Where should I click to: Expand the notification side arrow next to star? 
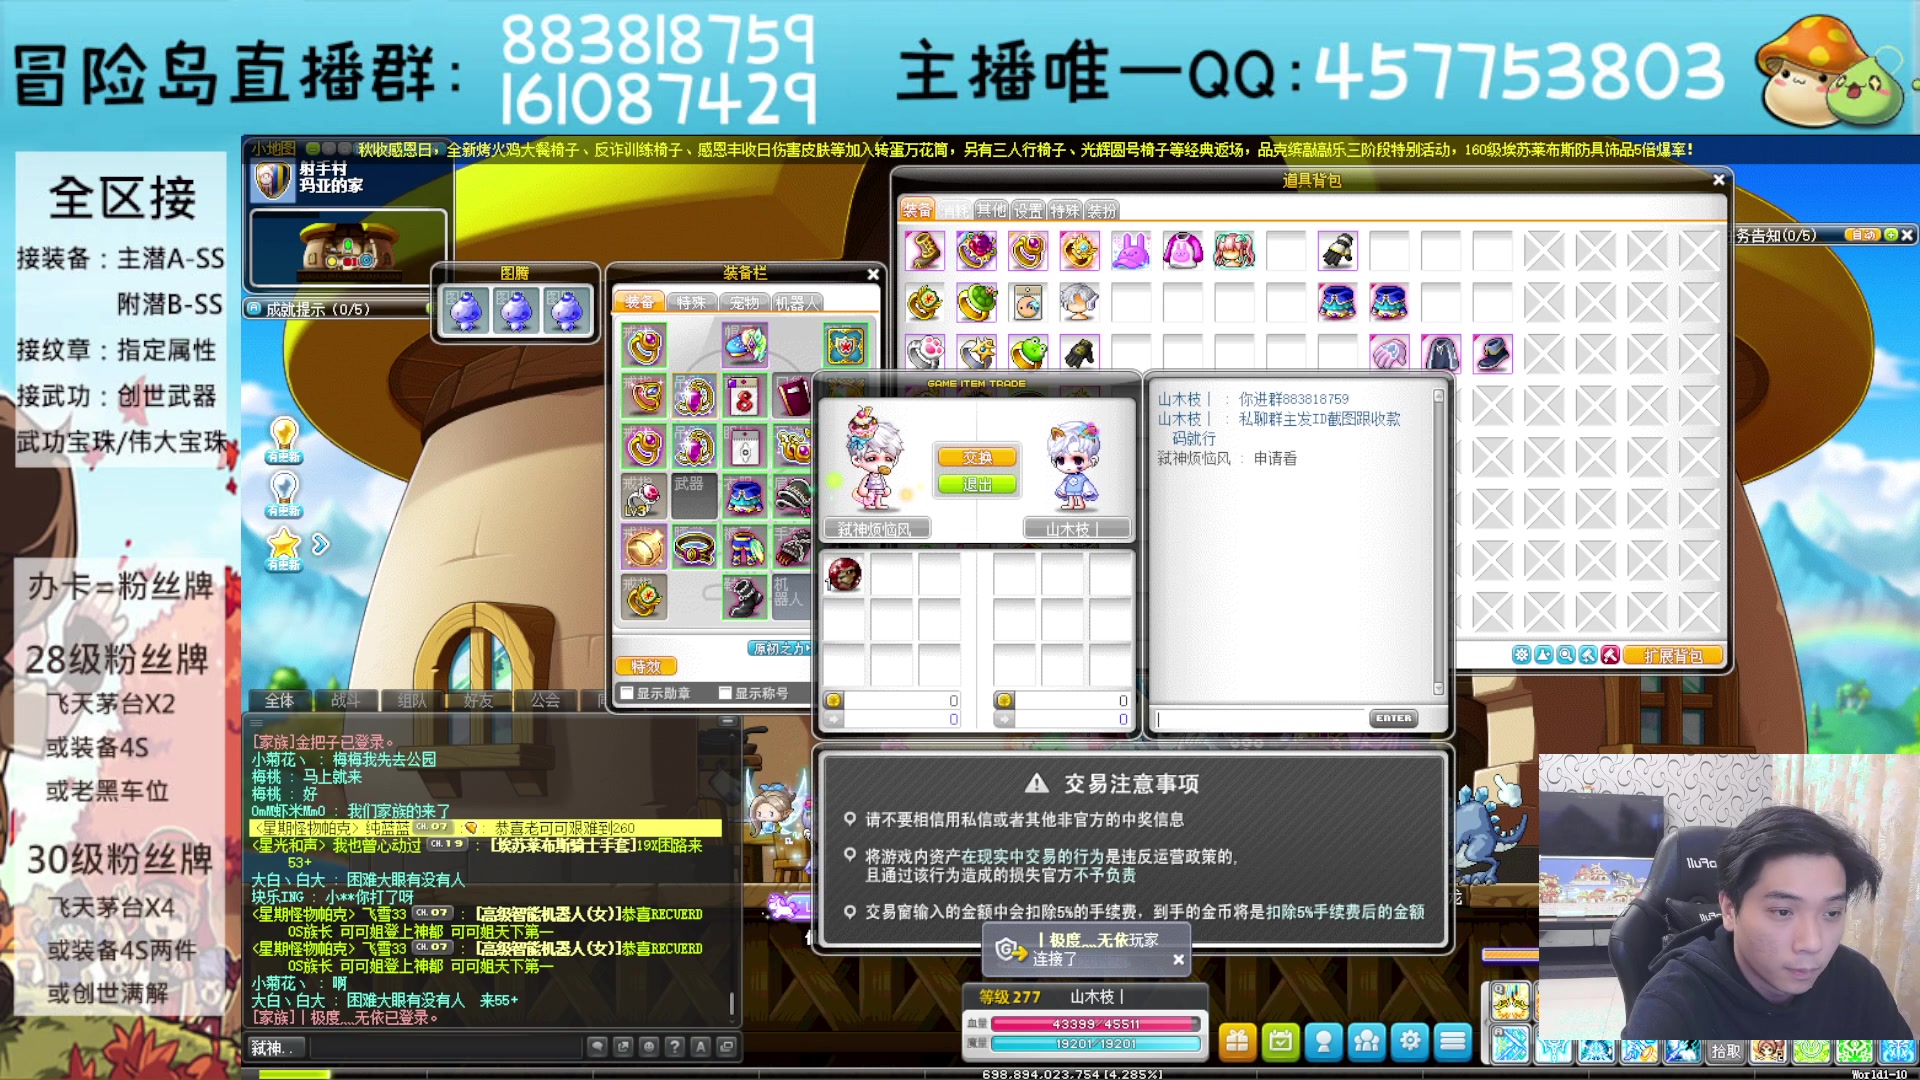(320, 544)
